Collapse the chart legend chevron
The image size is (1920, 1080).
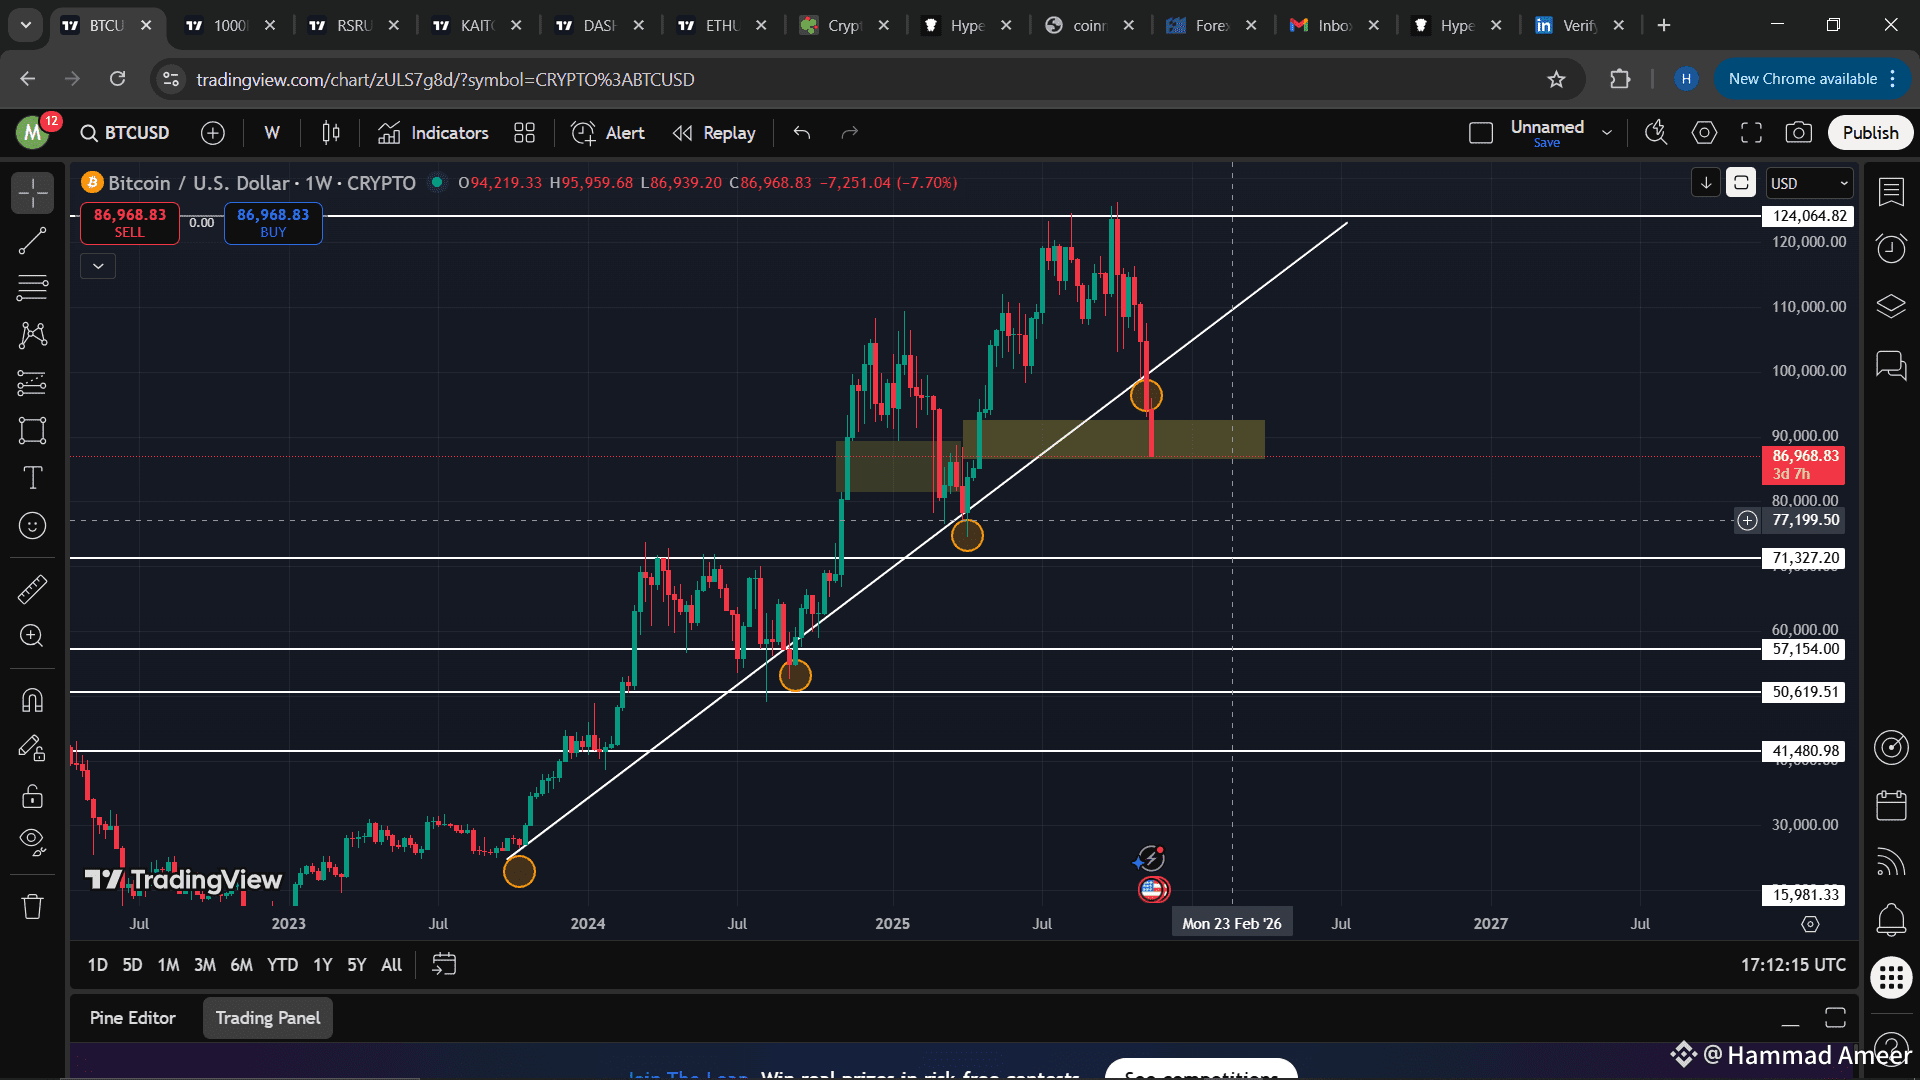(98, 266)
